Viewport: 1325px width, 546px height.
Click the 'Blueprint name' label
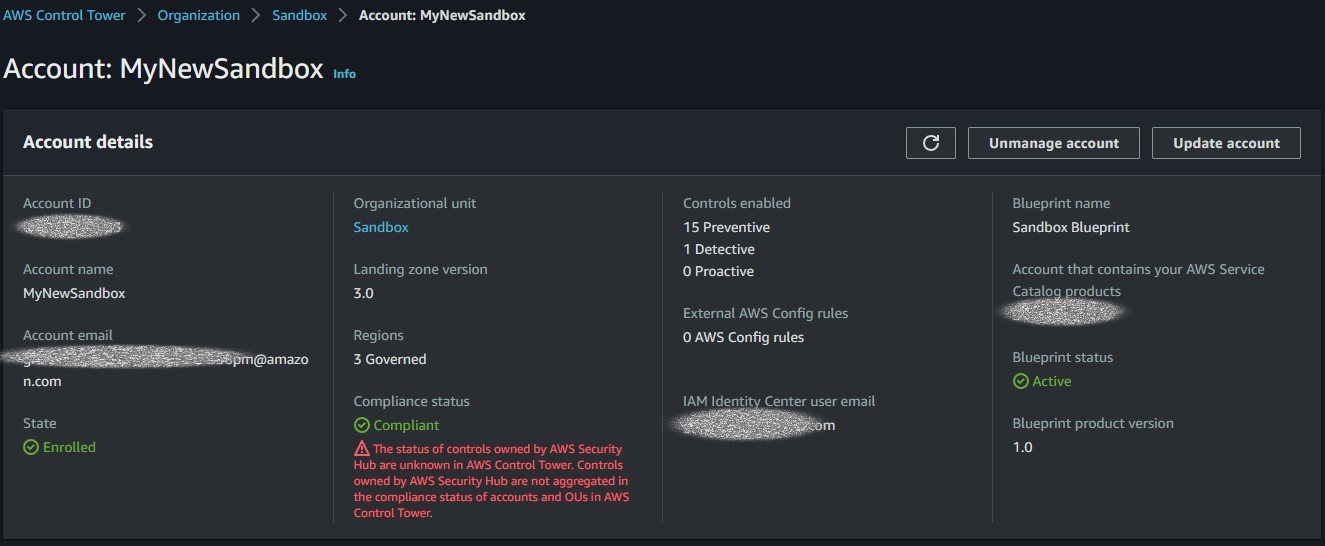tap(1061, 203)
